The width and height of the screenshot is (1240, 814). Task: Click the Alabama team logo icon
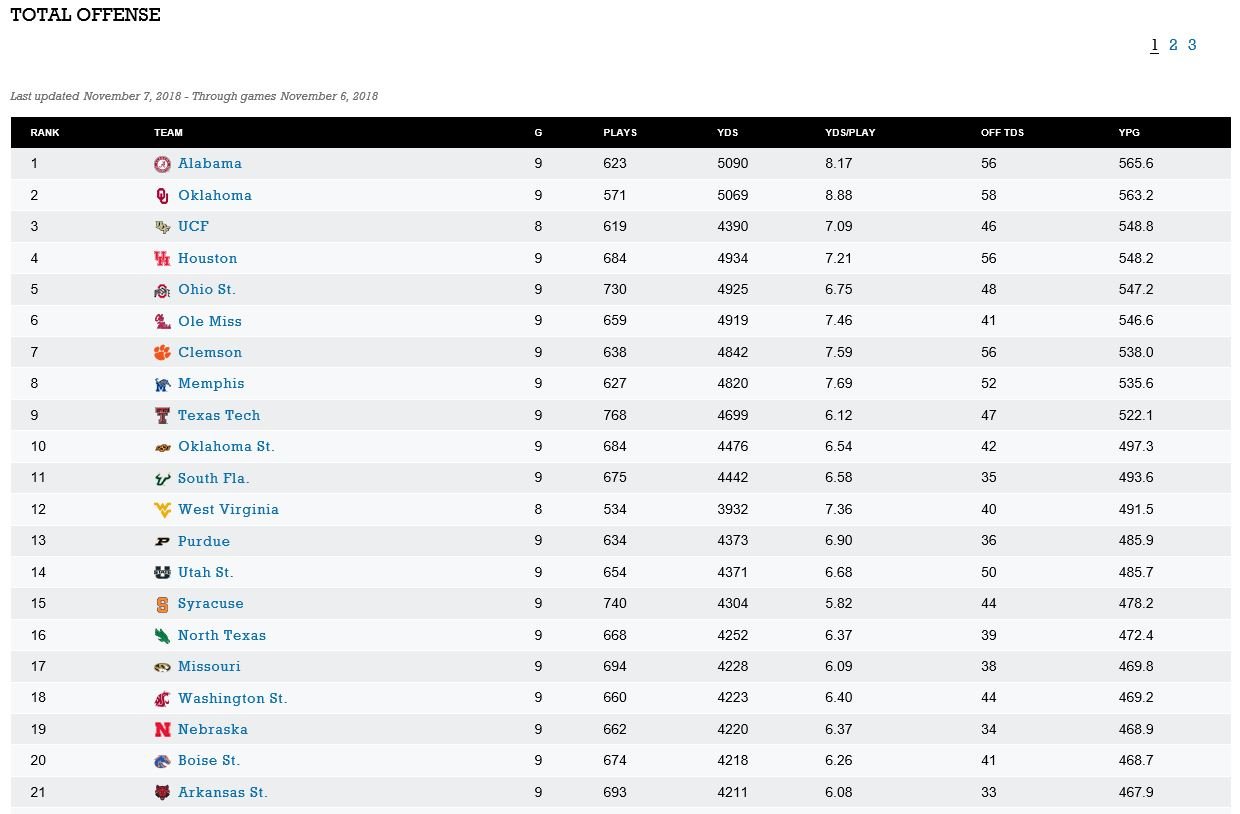pos(162,164)
